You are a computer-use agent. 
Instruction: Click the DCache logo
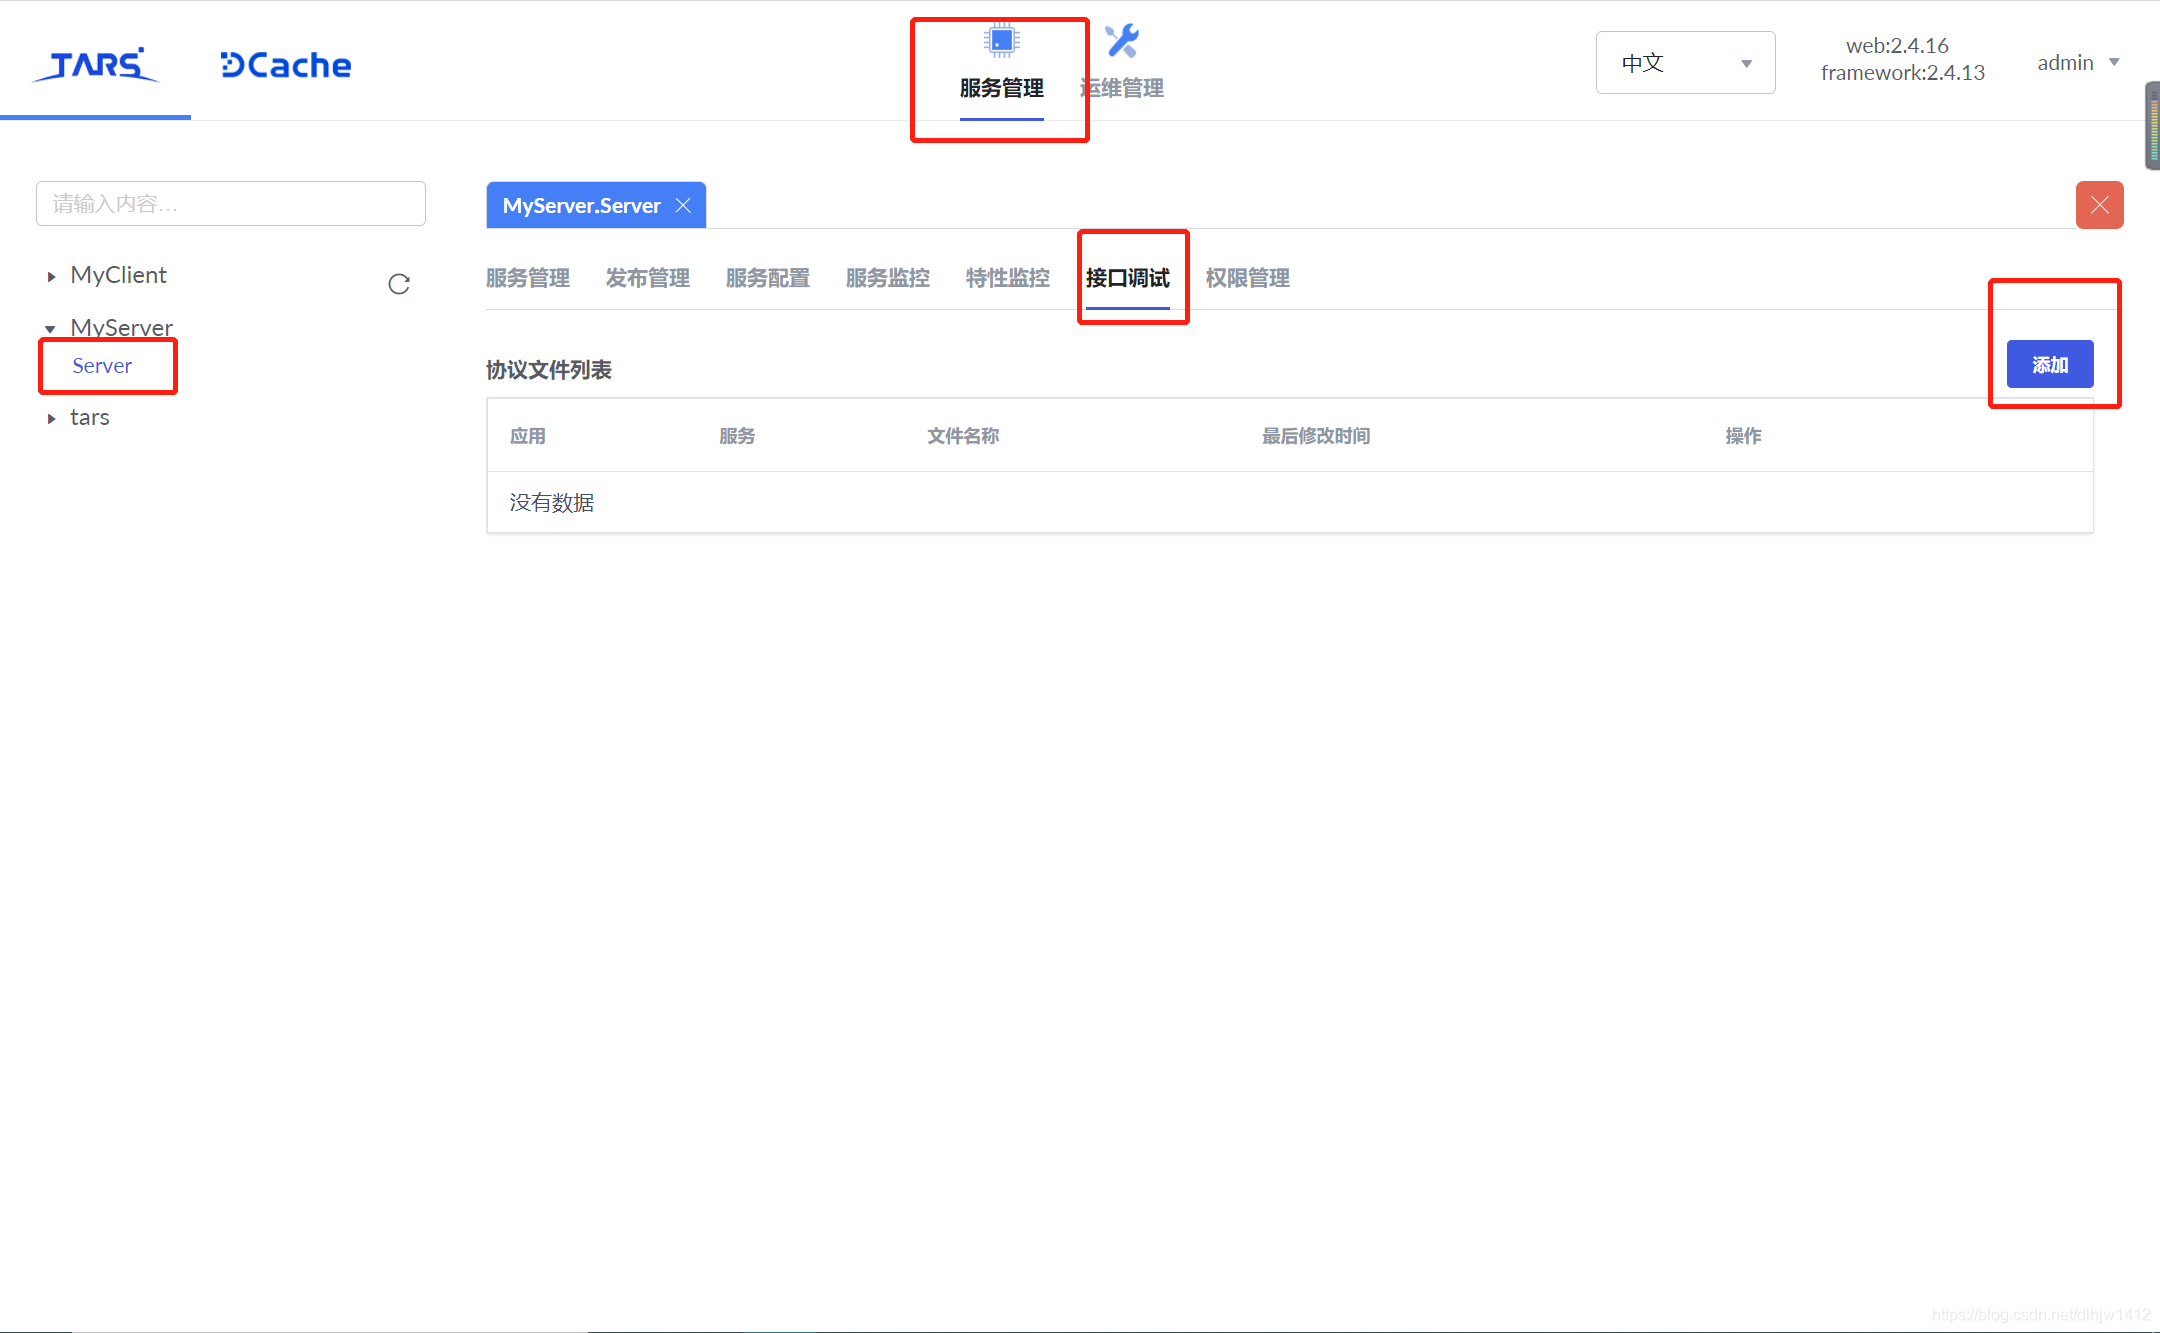click(284, 64)
